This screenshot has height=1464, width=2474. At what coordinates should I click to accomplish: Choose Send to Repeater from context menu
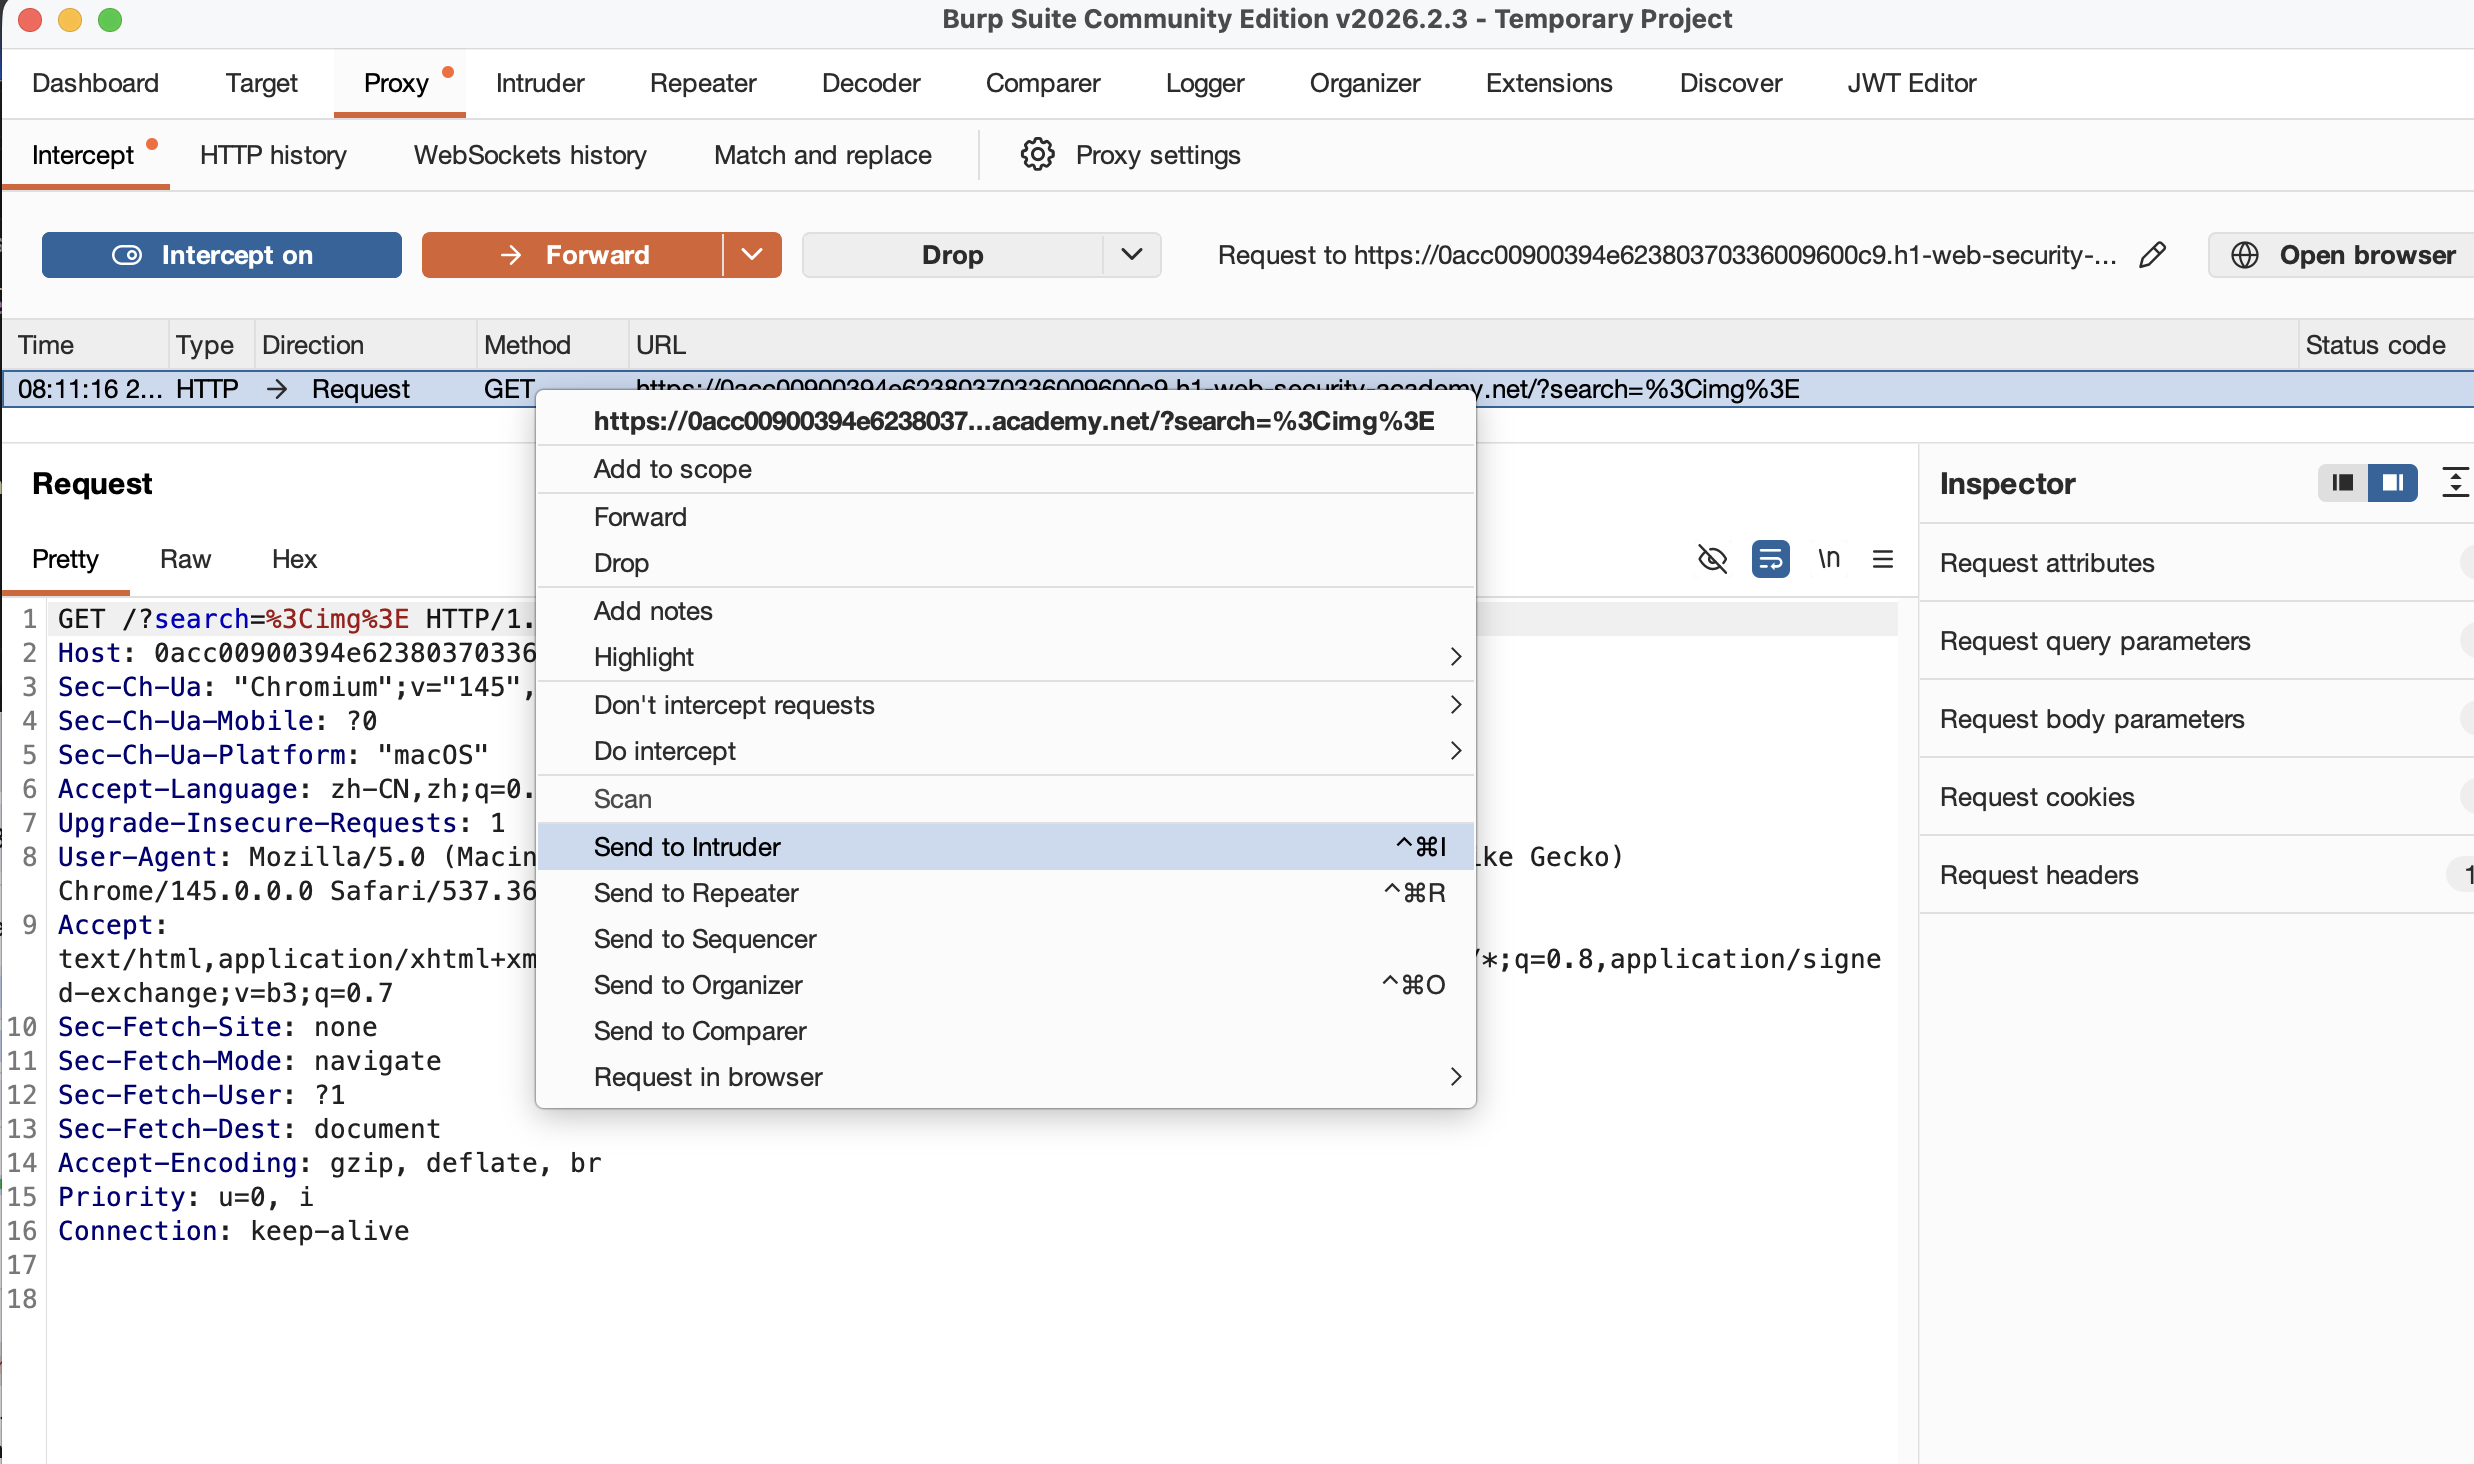coord(696,893)
